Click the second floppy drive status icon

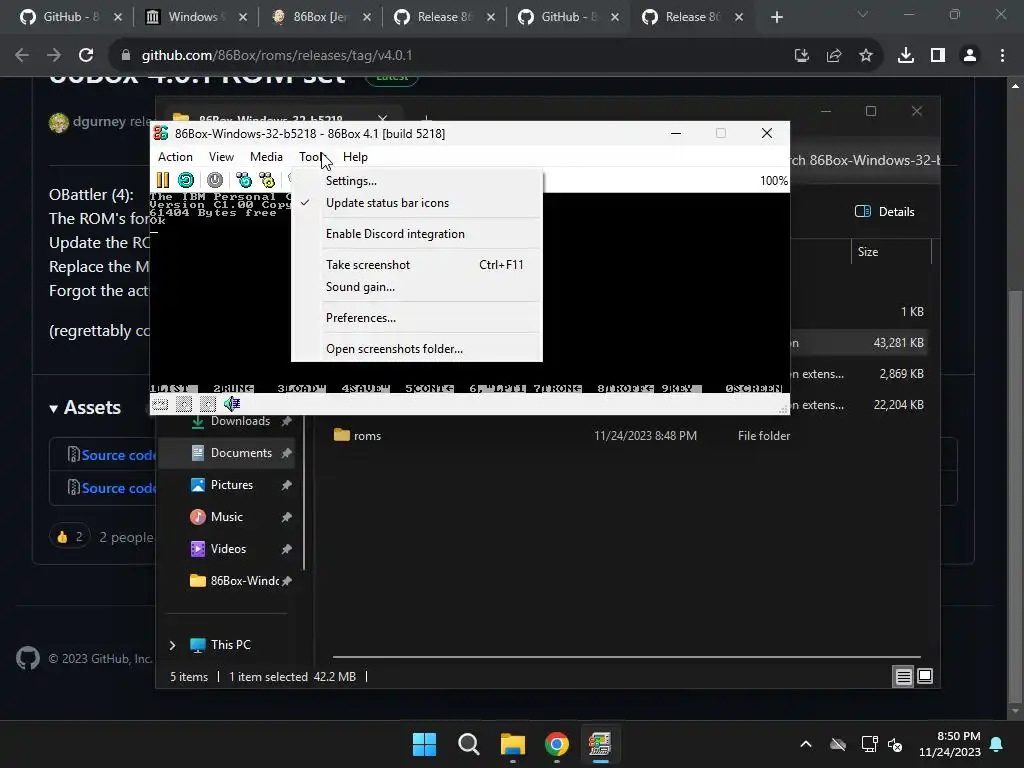[x=208, y=404]
